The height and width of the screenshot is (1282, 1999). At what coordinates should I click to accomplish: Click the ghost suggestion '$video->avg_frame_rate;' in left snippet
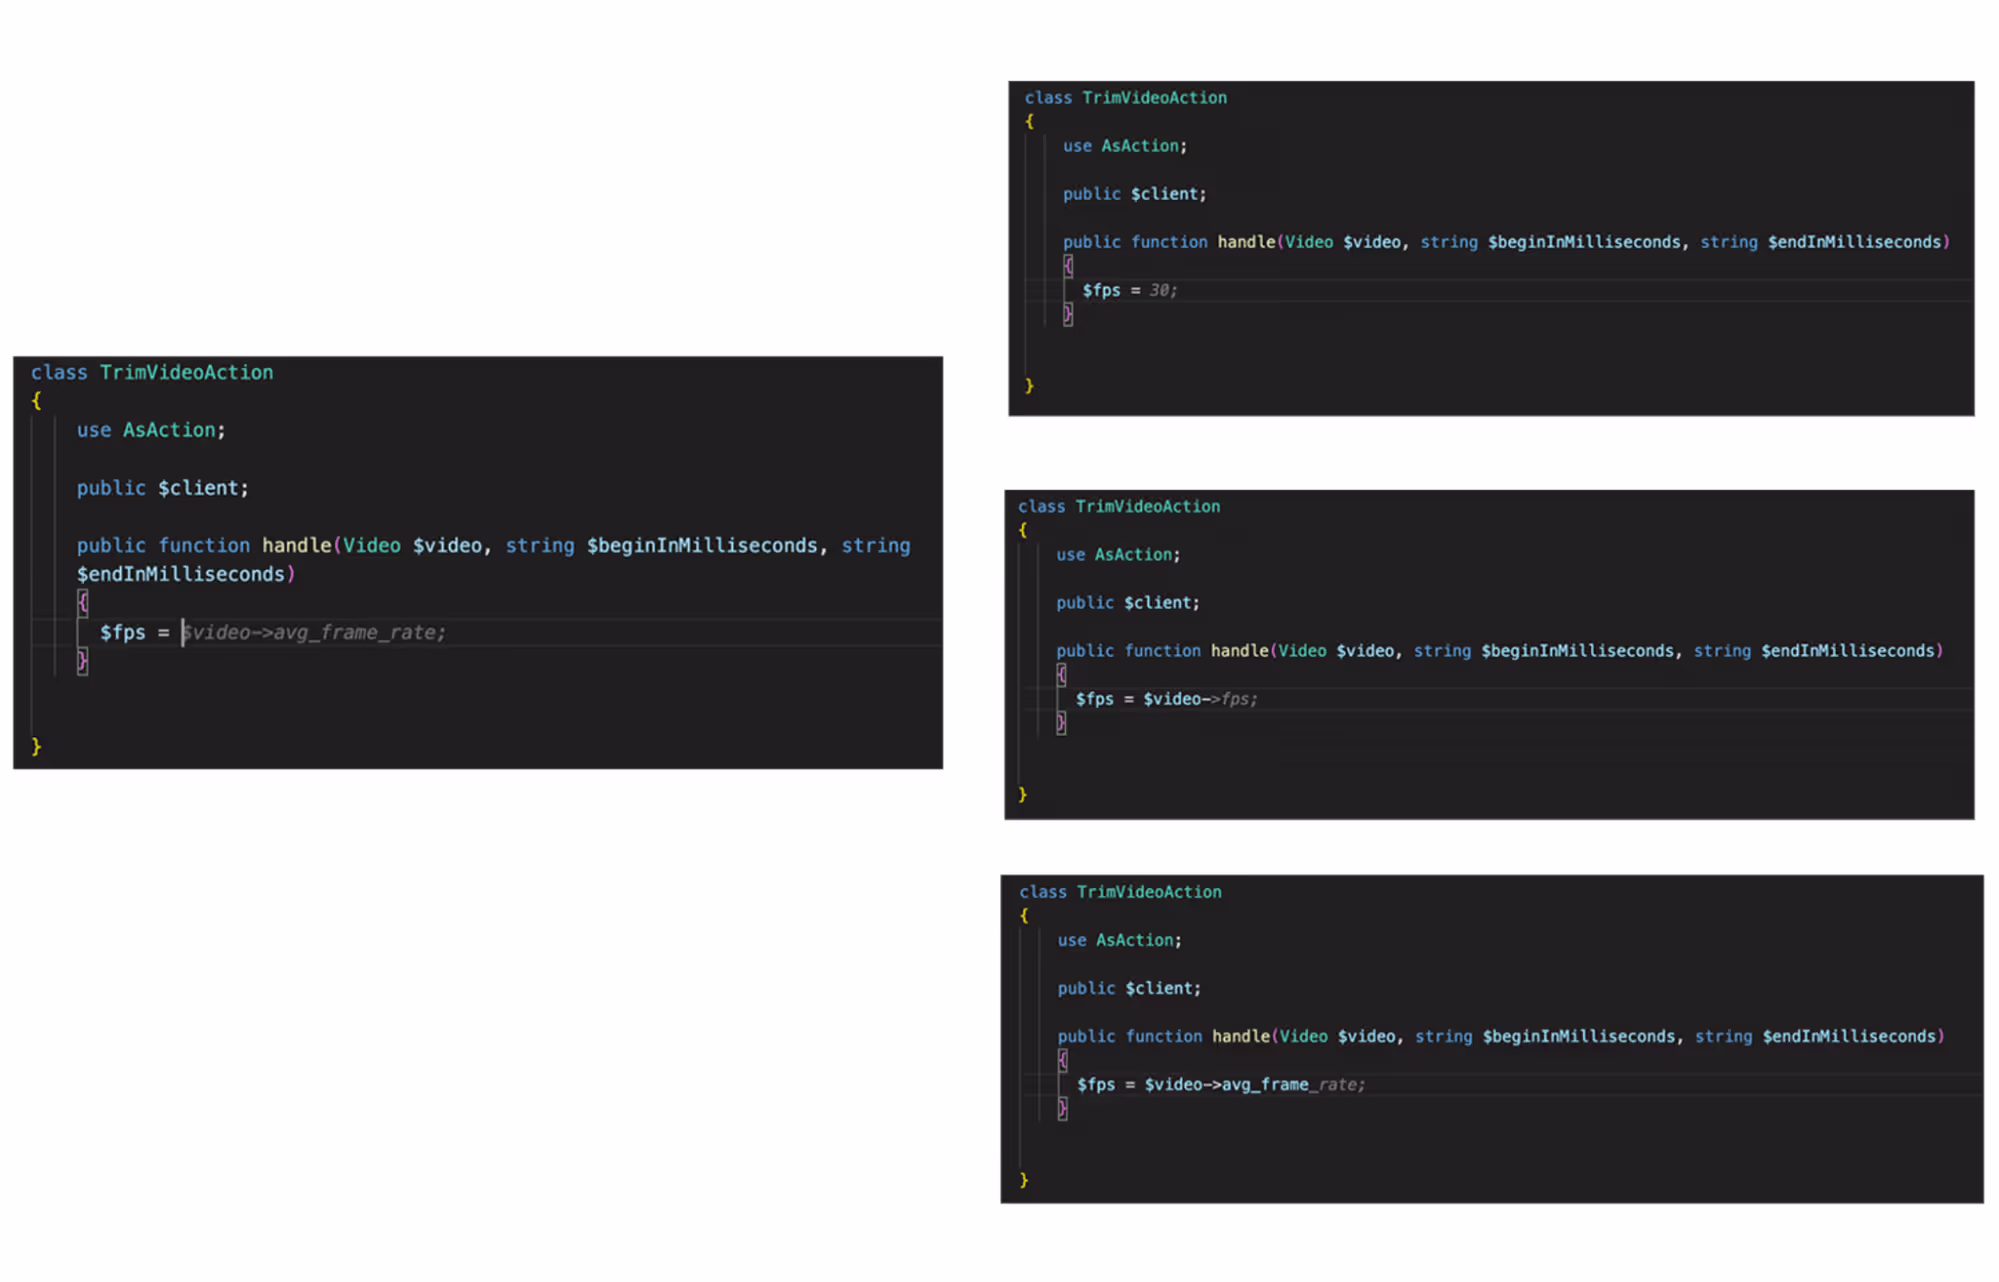[314, 632]
